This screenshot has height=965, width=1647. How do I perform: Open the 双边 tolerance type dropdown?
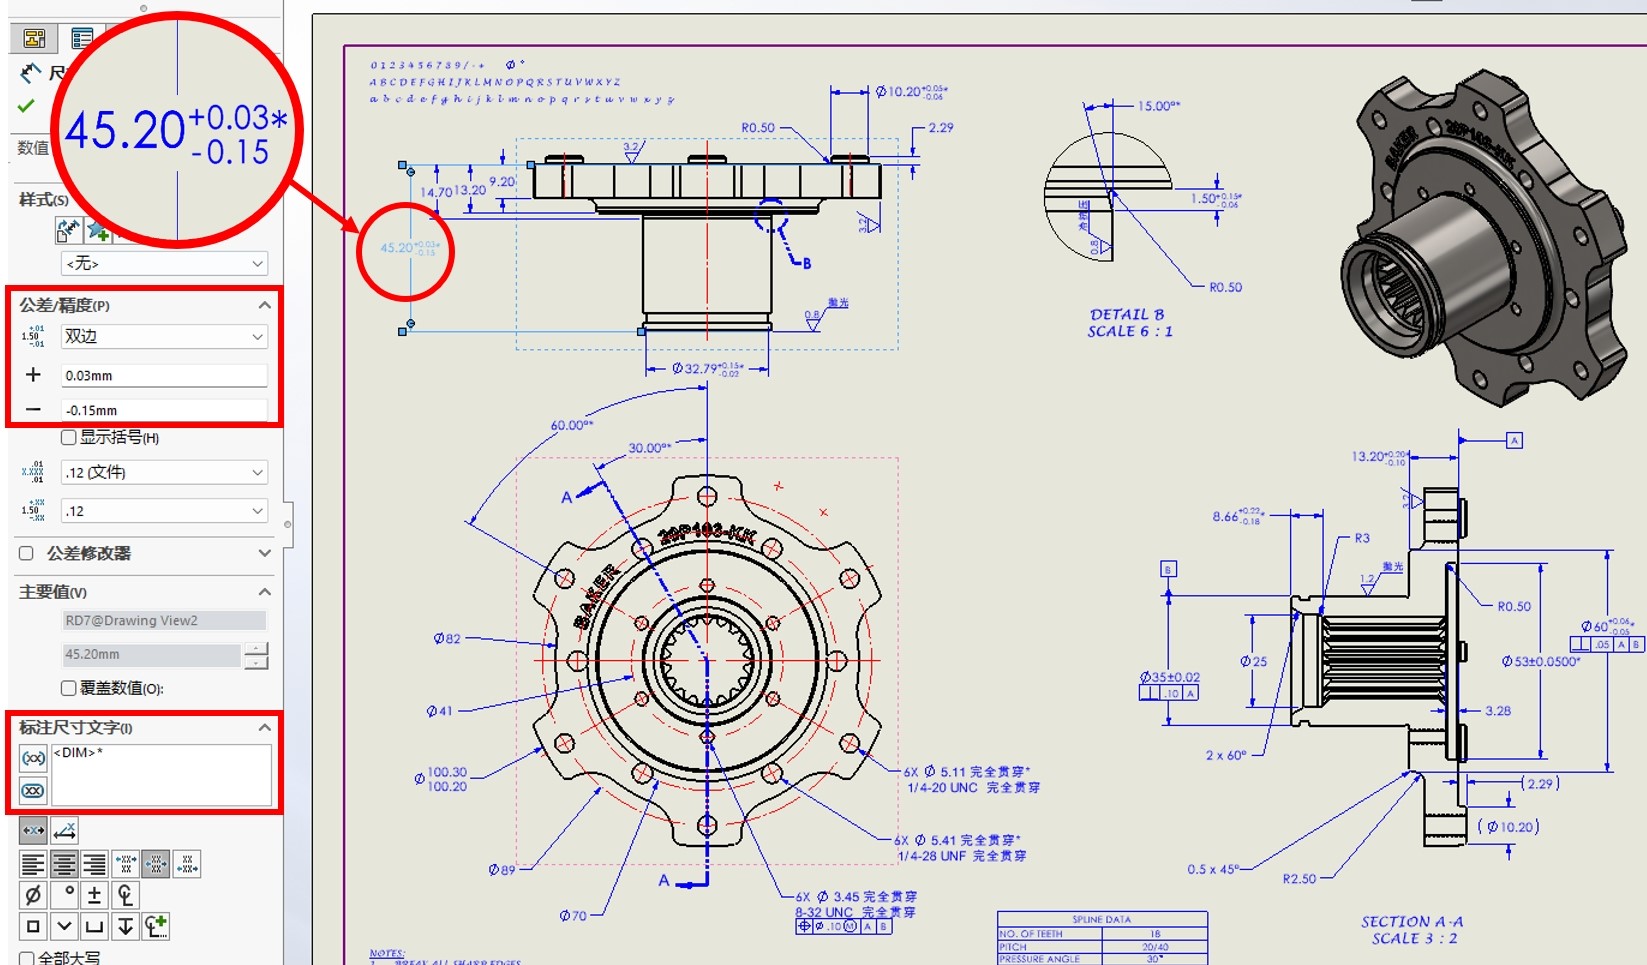(x=164, y=337)
